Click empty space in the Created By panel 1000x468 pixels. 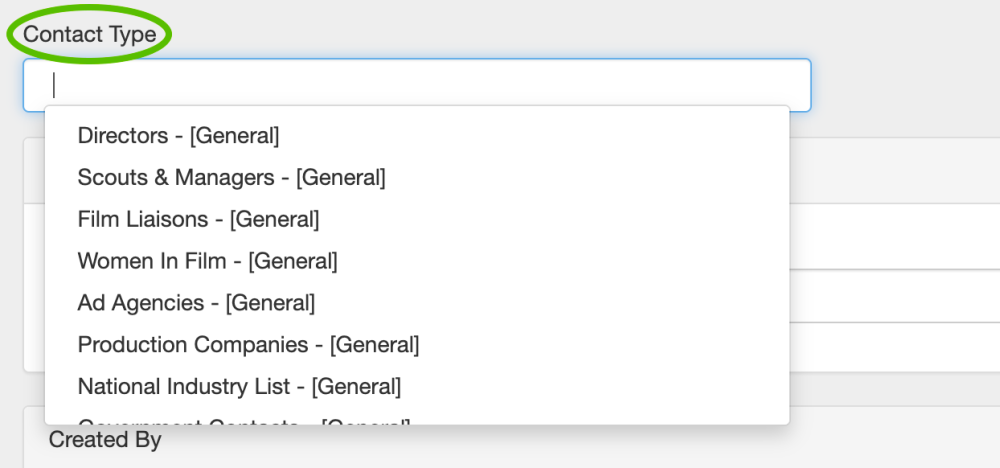tap(600, 445)
